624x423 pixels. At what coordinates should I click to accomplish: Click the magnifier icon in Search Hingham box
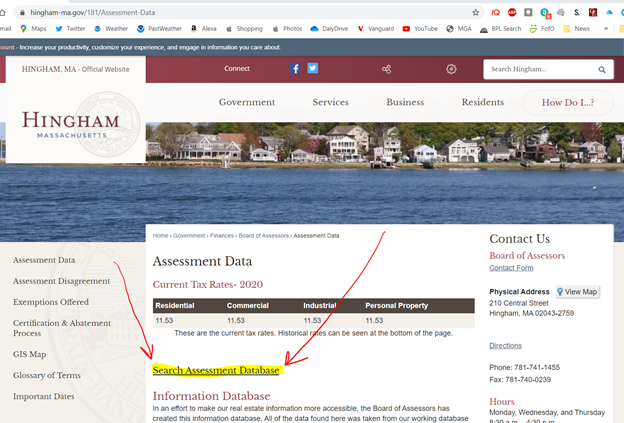pyautogui.click(x=603, y=70)
